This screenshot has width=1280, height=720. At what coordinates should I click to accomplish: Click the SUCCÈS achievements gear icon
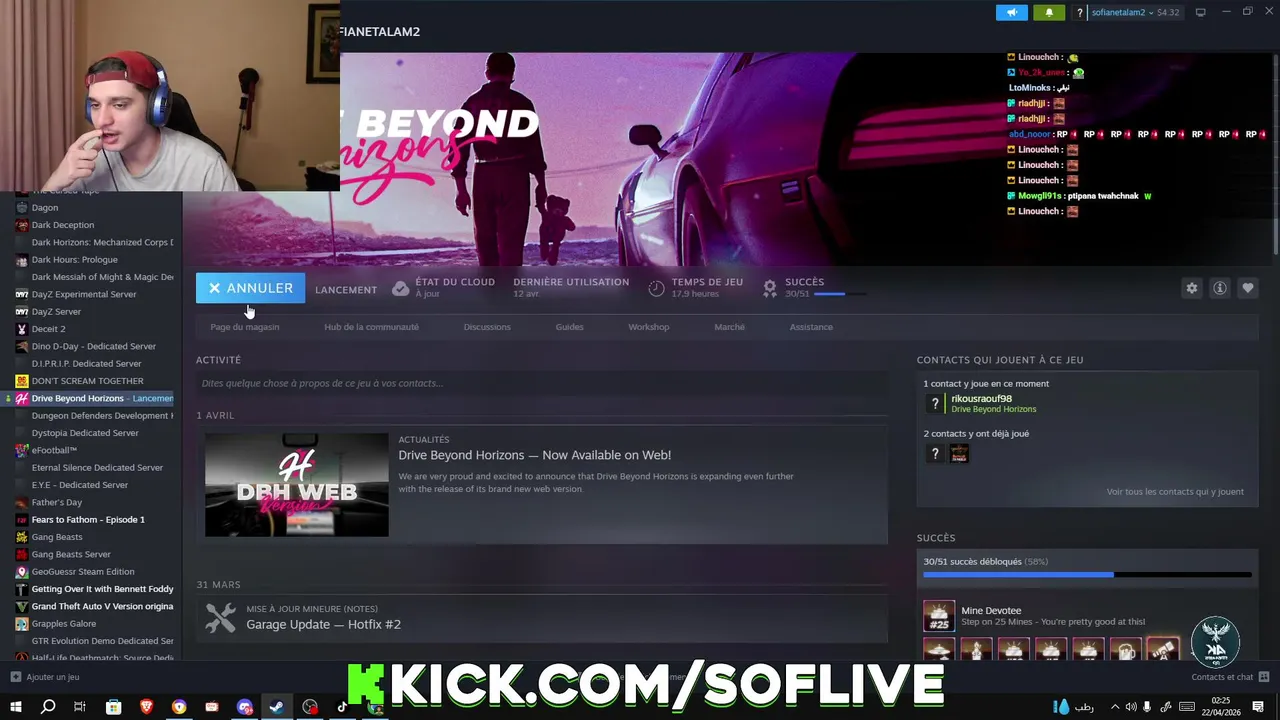click(770, 288)
